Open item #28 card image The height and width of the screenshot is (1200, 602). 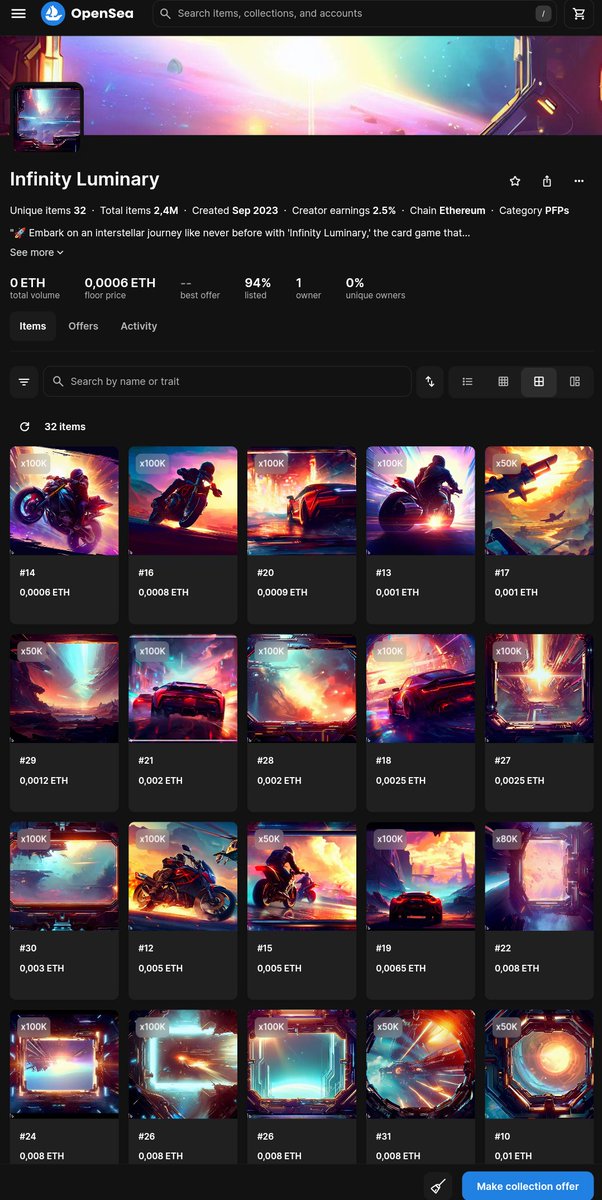302,689
